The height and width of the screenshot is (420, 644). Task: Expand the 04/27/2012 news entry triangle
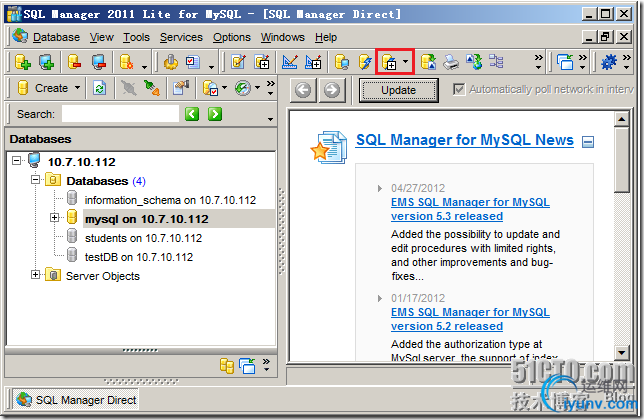tap(380, 188)
